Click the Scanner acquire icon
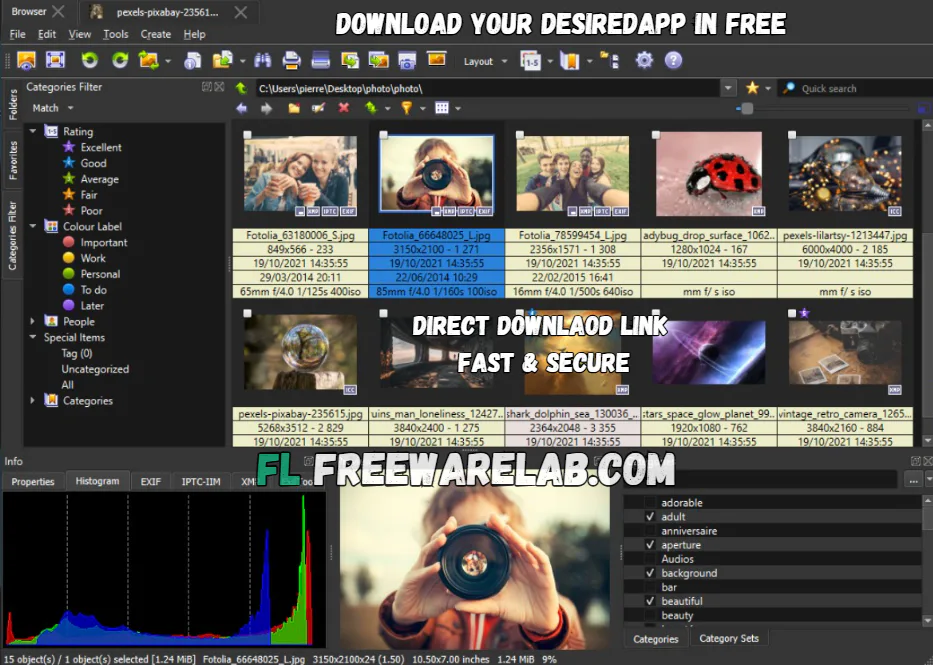933x665 pixels. coord(321,60)
